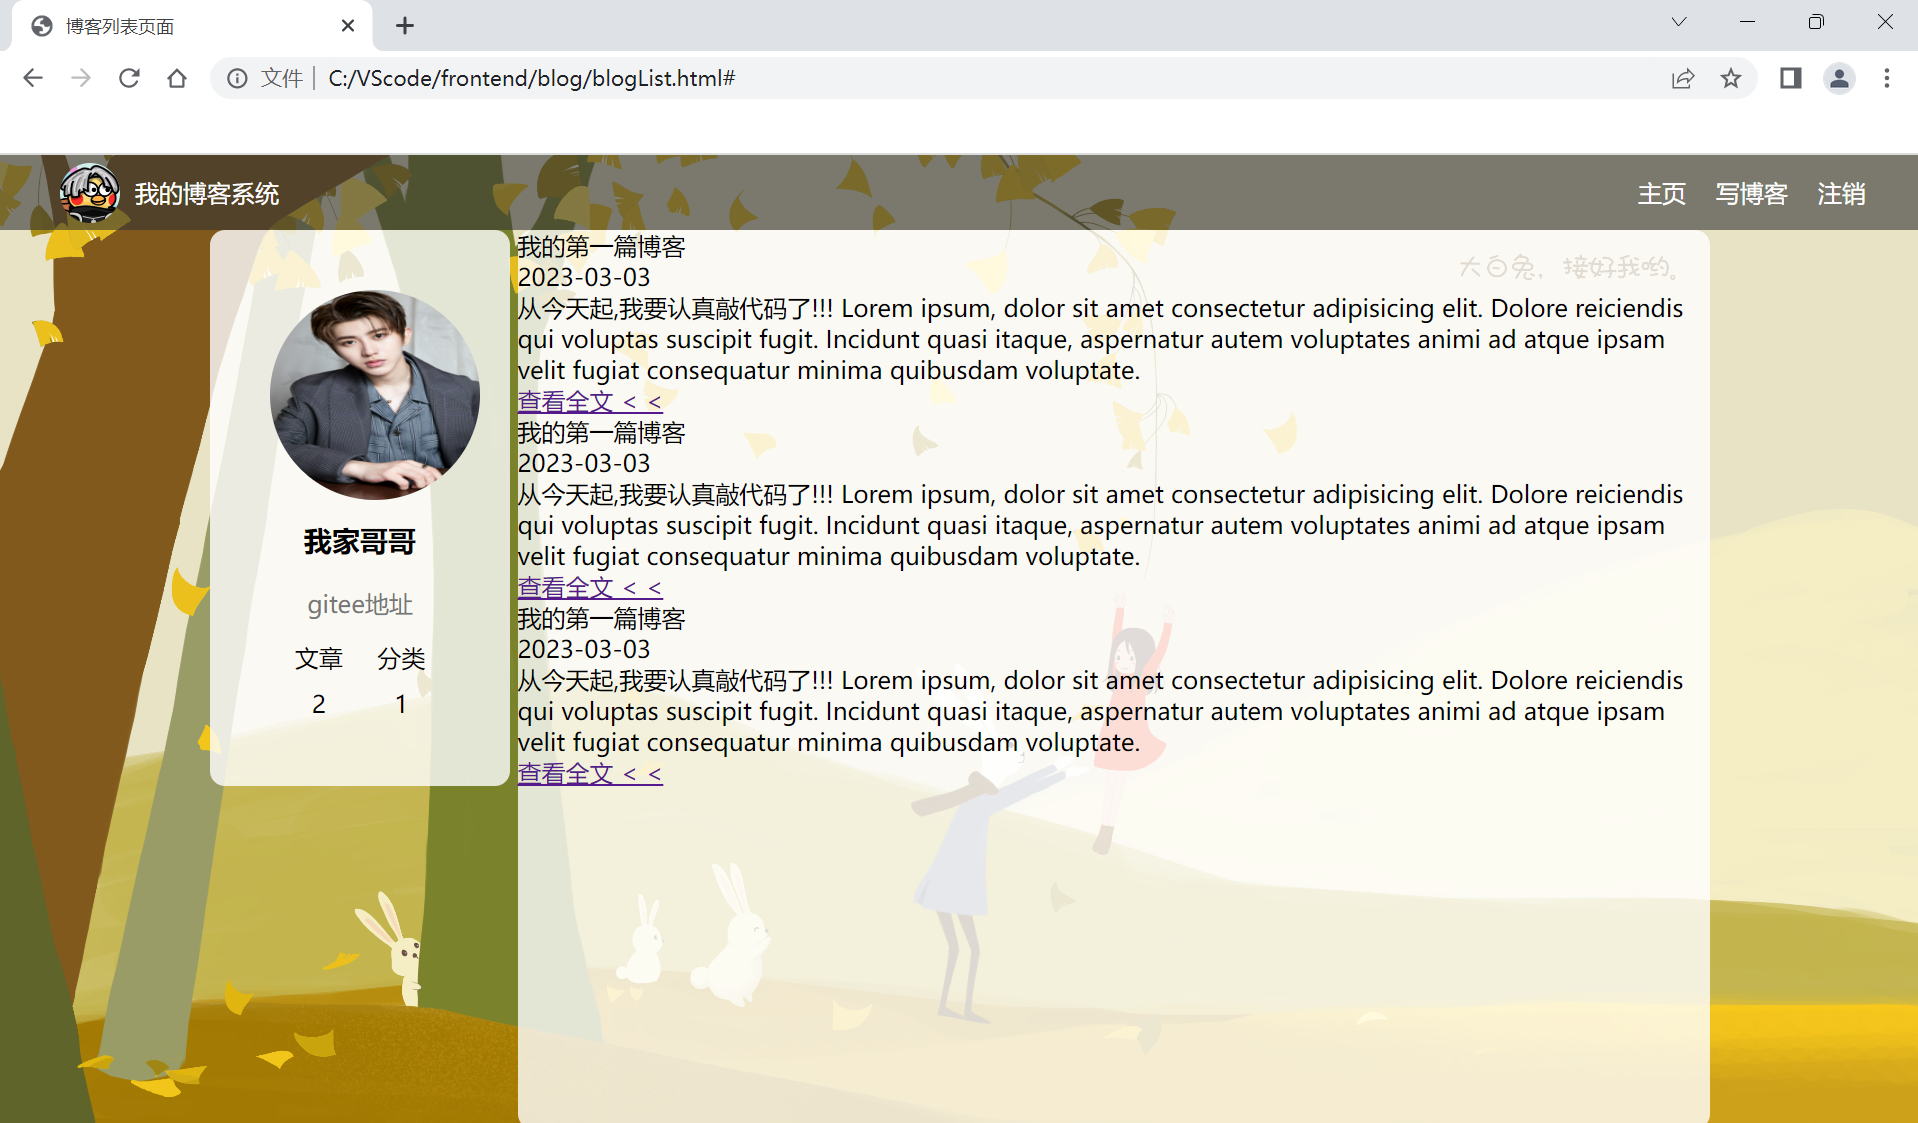Viewport: 1918px width, 1123px height.
Task: Expand the tab search dropdown
Action: click(1679, 22)
